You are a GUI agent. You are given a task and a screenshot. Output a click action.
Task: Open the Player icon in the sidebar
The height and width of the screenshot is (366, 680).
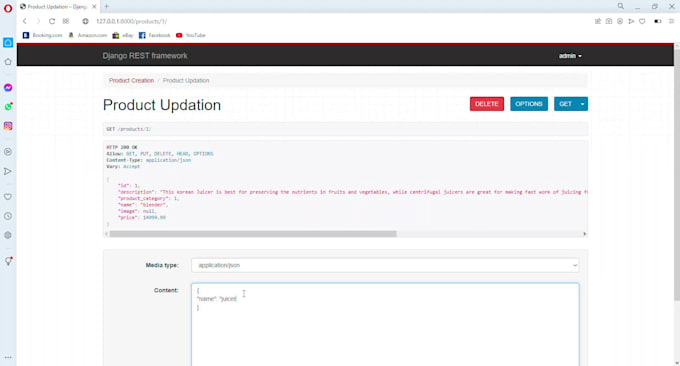[8, 152]
